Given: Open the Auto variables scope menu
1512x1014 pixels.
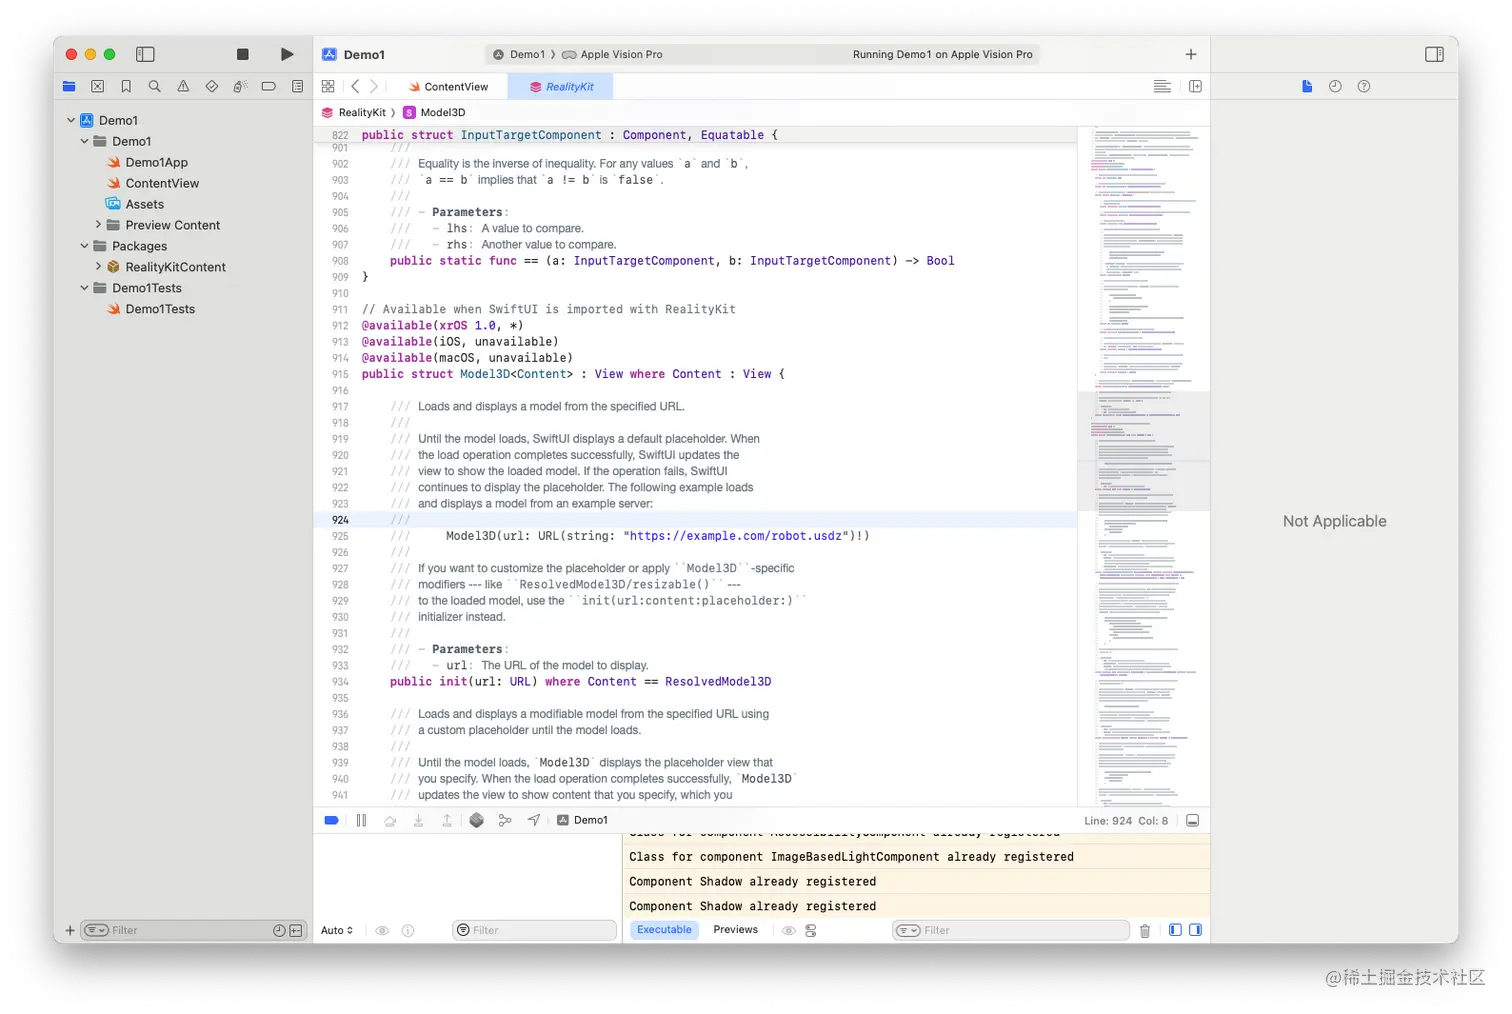Looking at the screenshot, I should [x=337, y=930].
